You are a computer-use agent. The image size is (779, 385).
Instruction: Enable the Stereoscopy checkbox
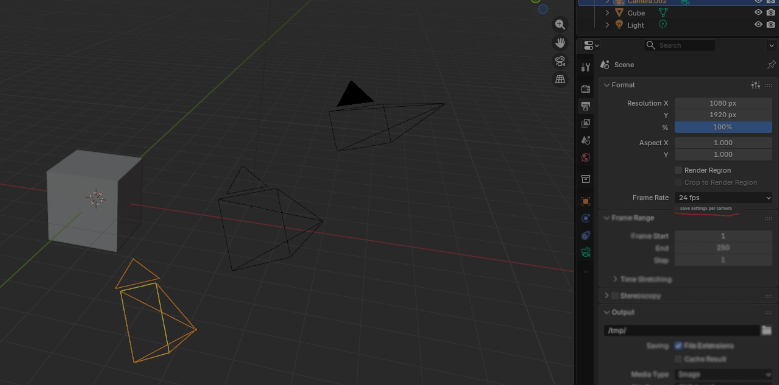point(615,296)
